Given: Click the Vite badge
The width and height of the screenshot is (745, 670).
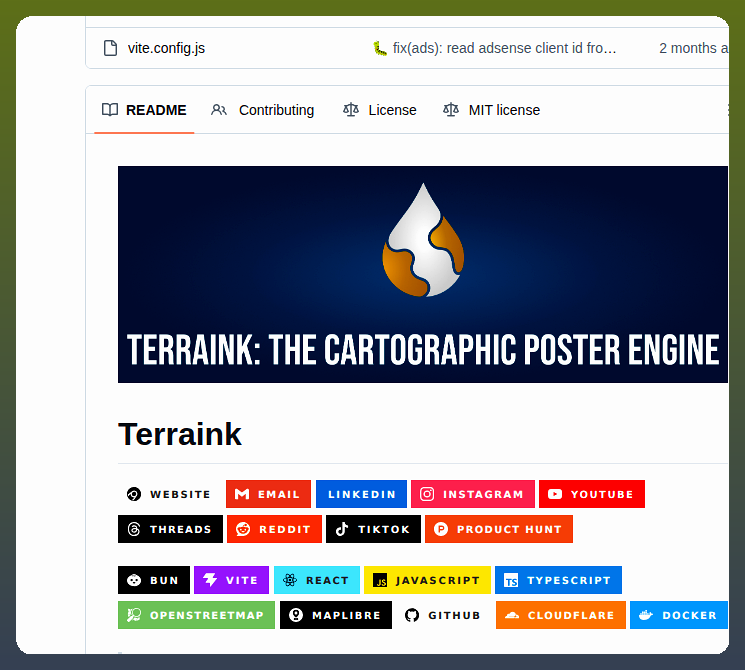Looking at the screenshot, I should 231,580.
